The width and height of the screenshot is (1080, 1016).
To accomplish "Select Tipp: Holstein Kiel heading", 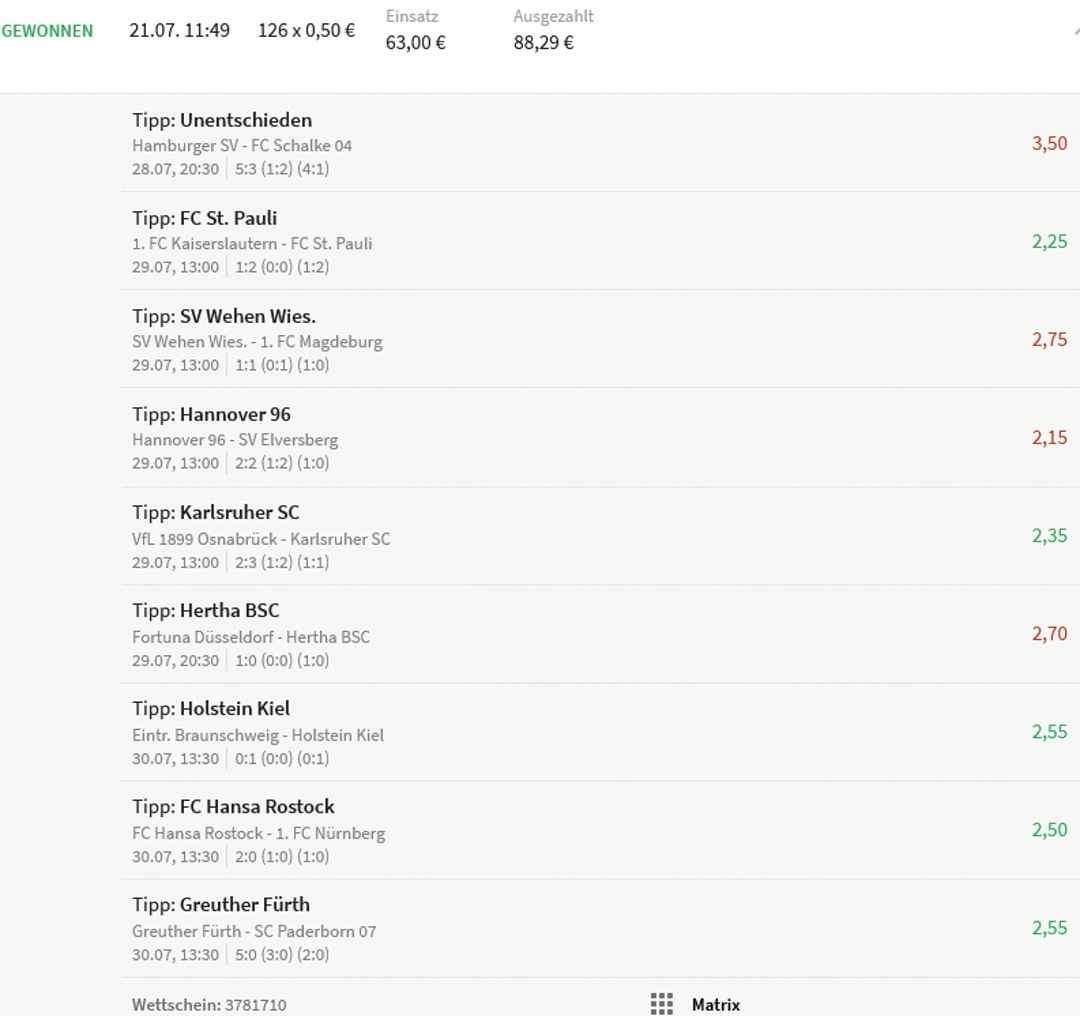I will [x=211, y=708].
